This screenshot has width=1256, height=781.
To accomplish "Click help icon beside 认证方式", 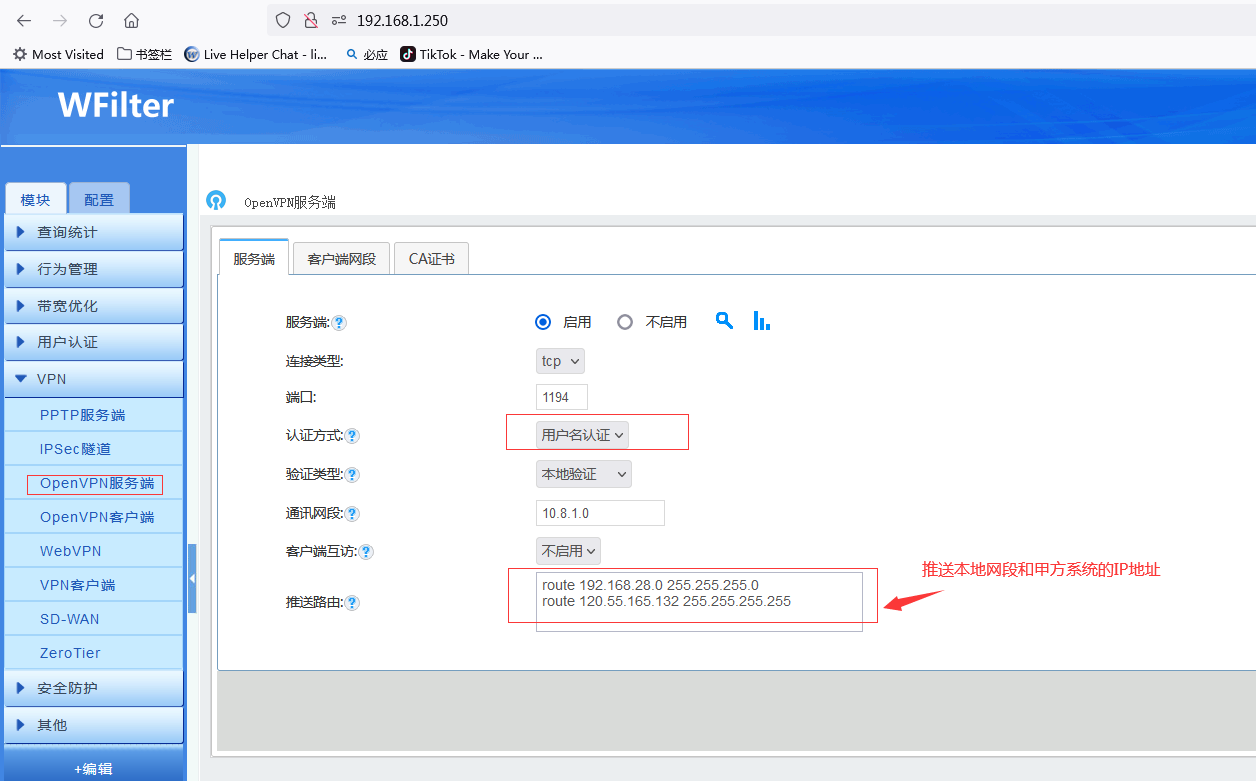I will [x=352, y=436].
